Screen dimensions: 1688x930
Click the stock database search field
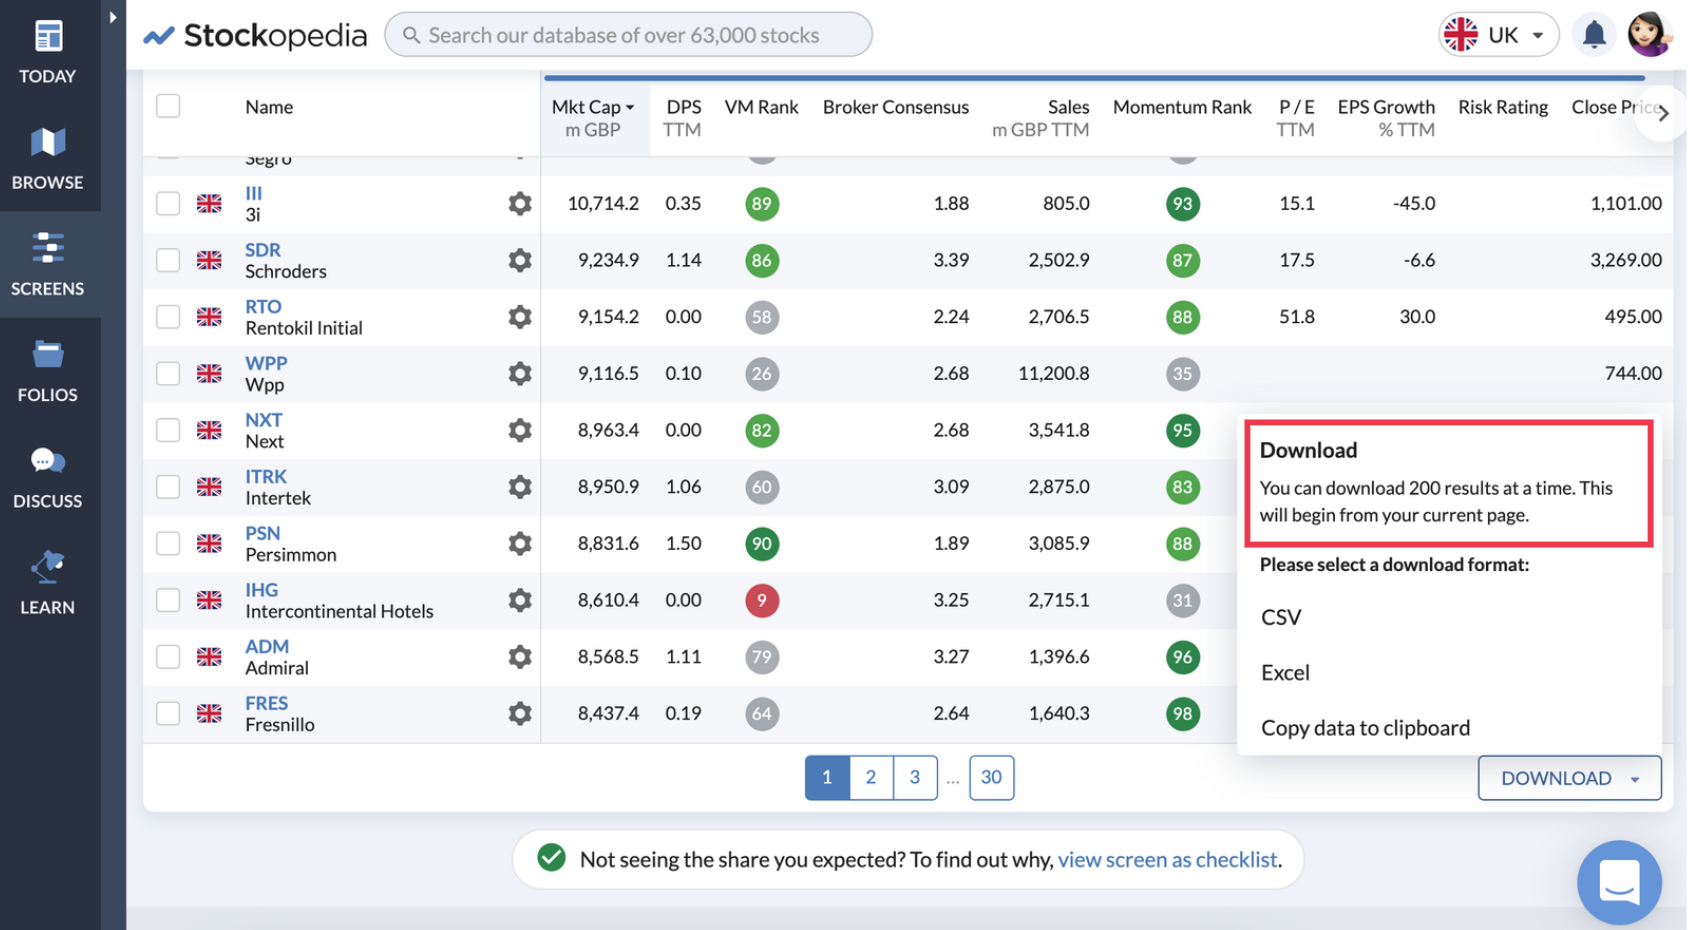[628, 35]
